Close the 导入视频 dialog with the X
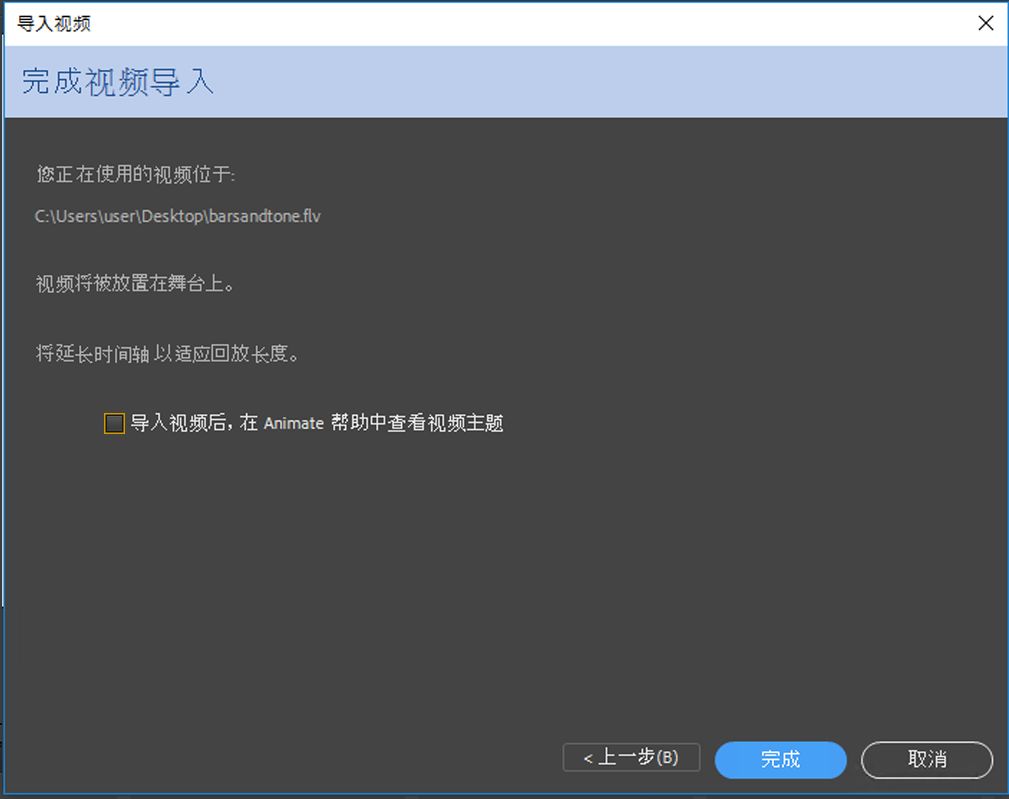 point(985,23)
